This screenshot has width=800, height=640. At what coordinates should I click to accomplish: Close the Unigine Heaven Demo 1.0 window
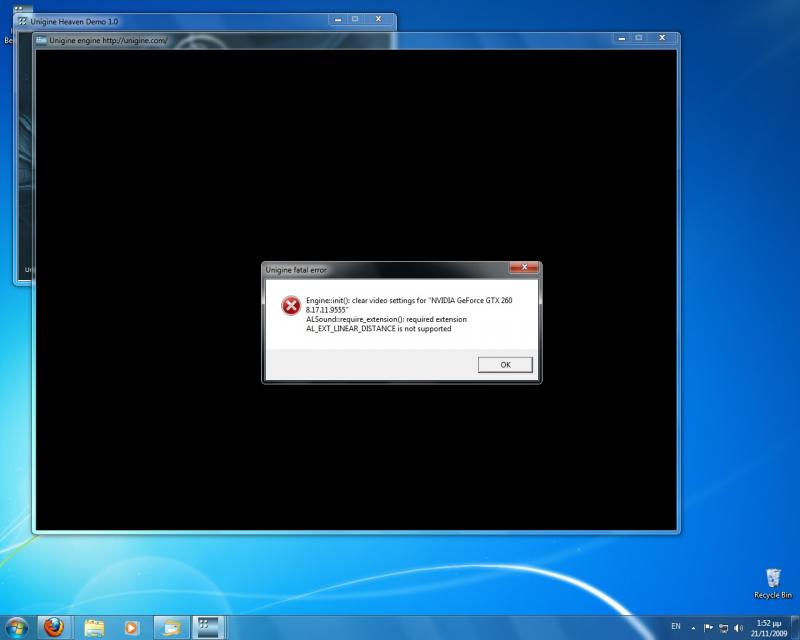(379, 19)
